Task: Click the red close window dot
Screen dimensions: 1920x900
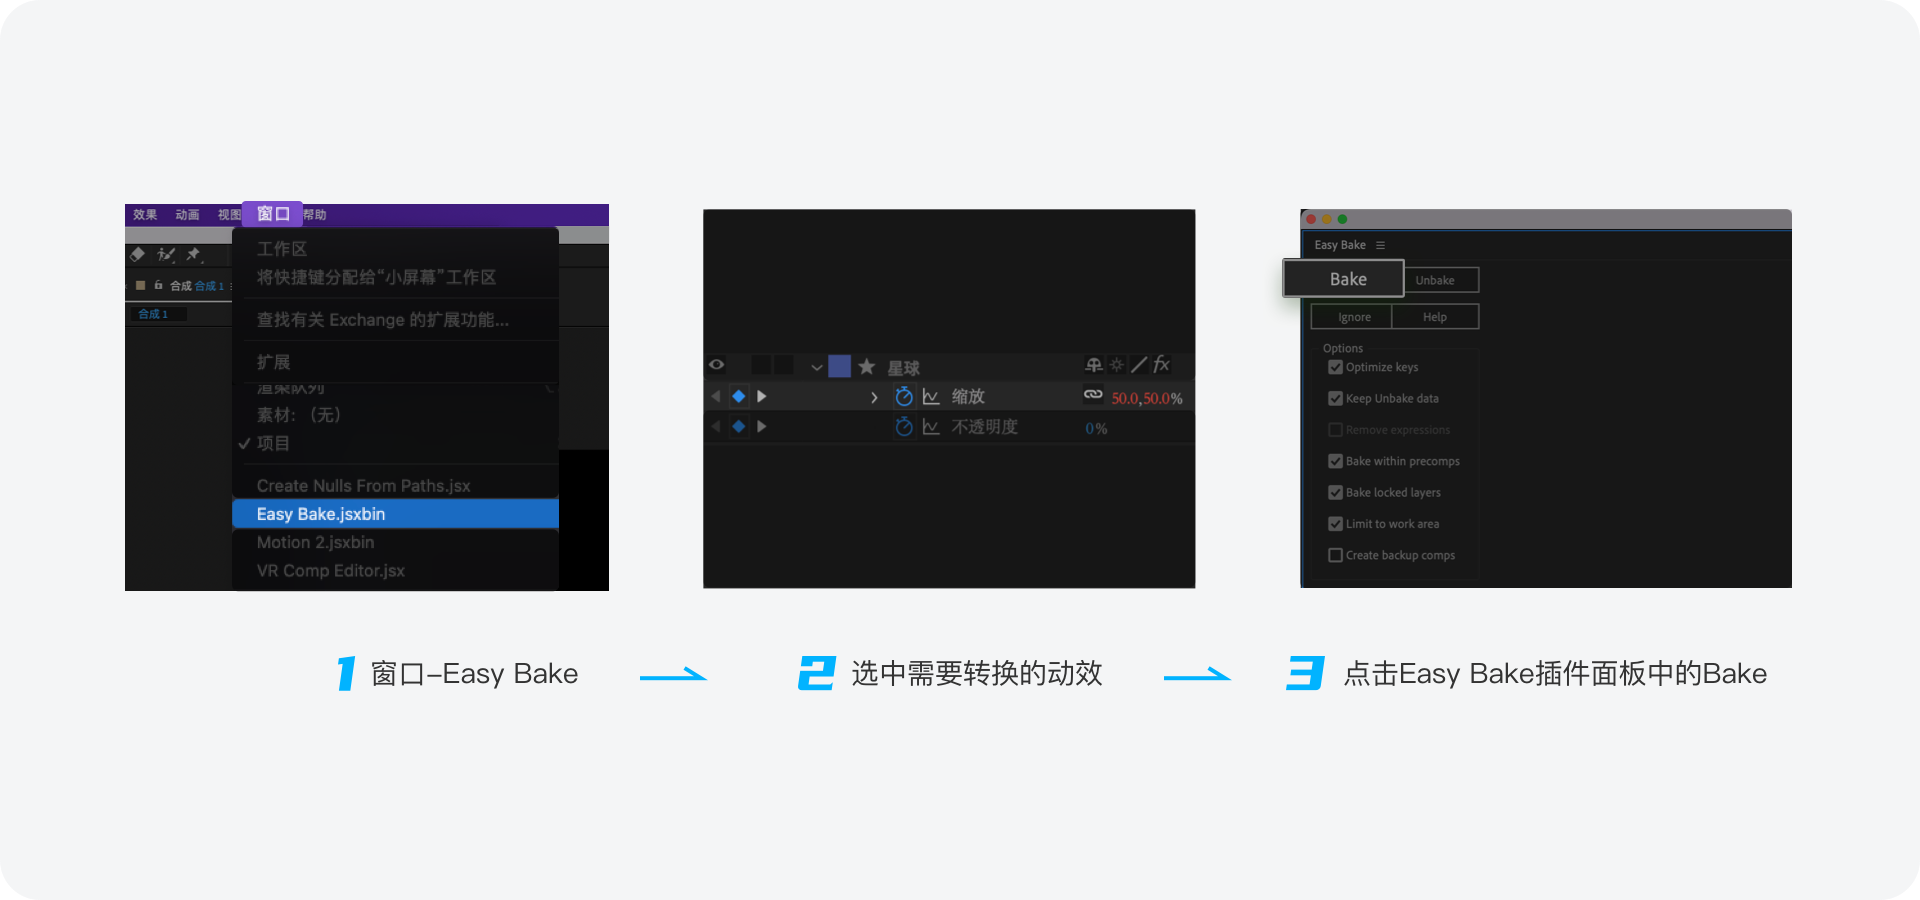Action: [1311, 219]
